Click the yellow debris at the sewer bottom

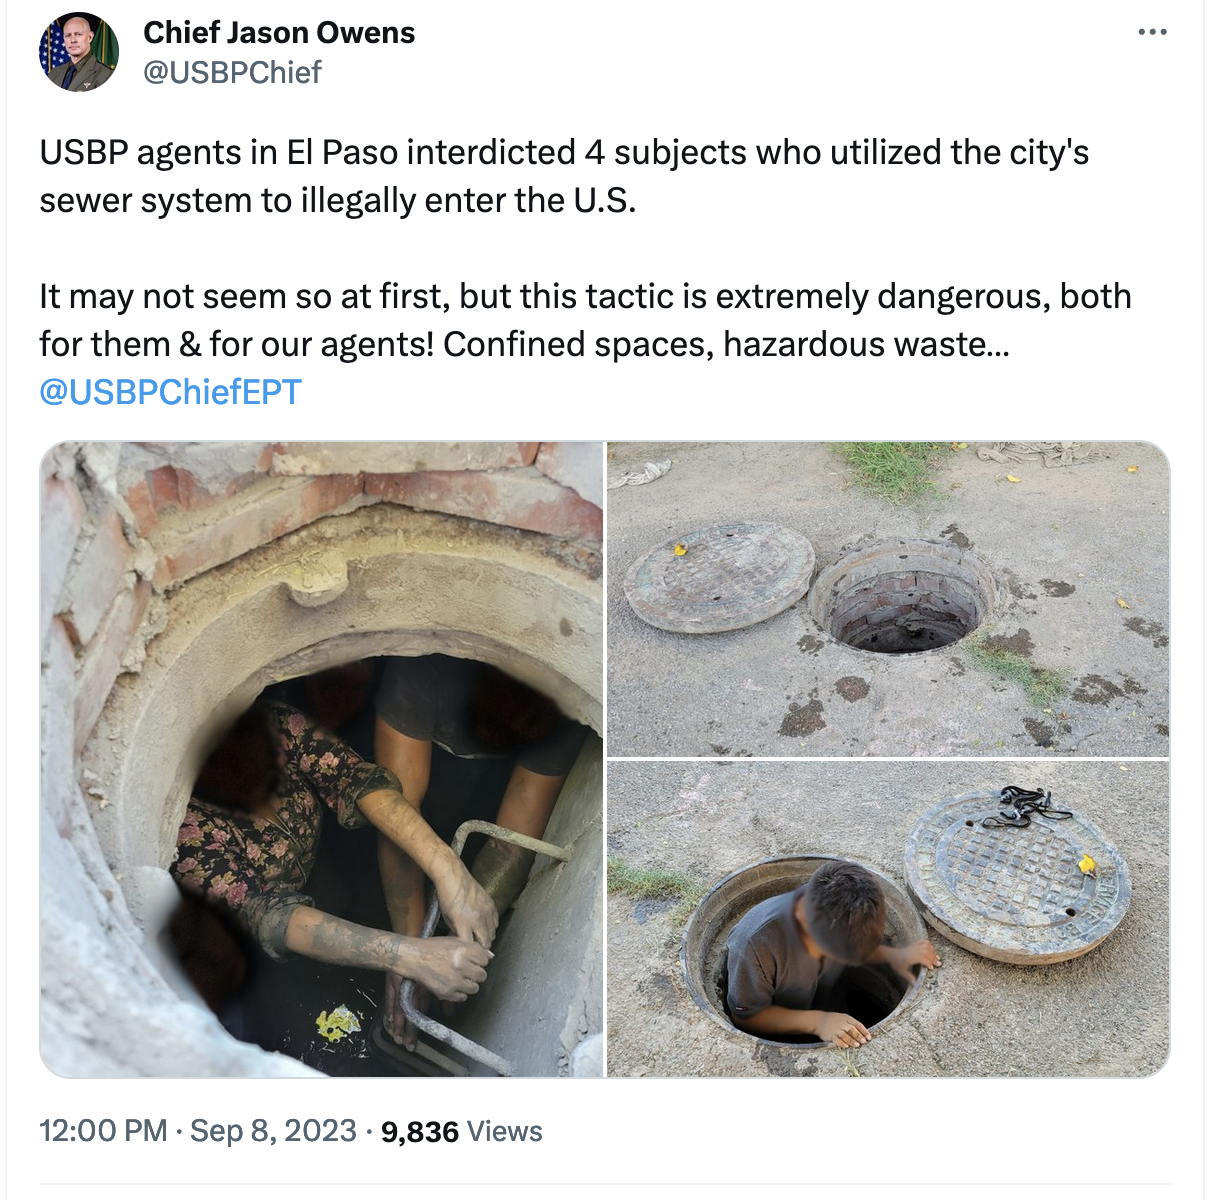click(337, 1021)
